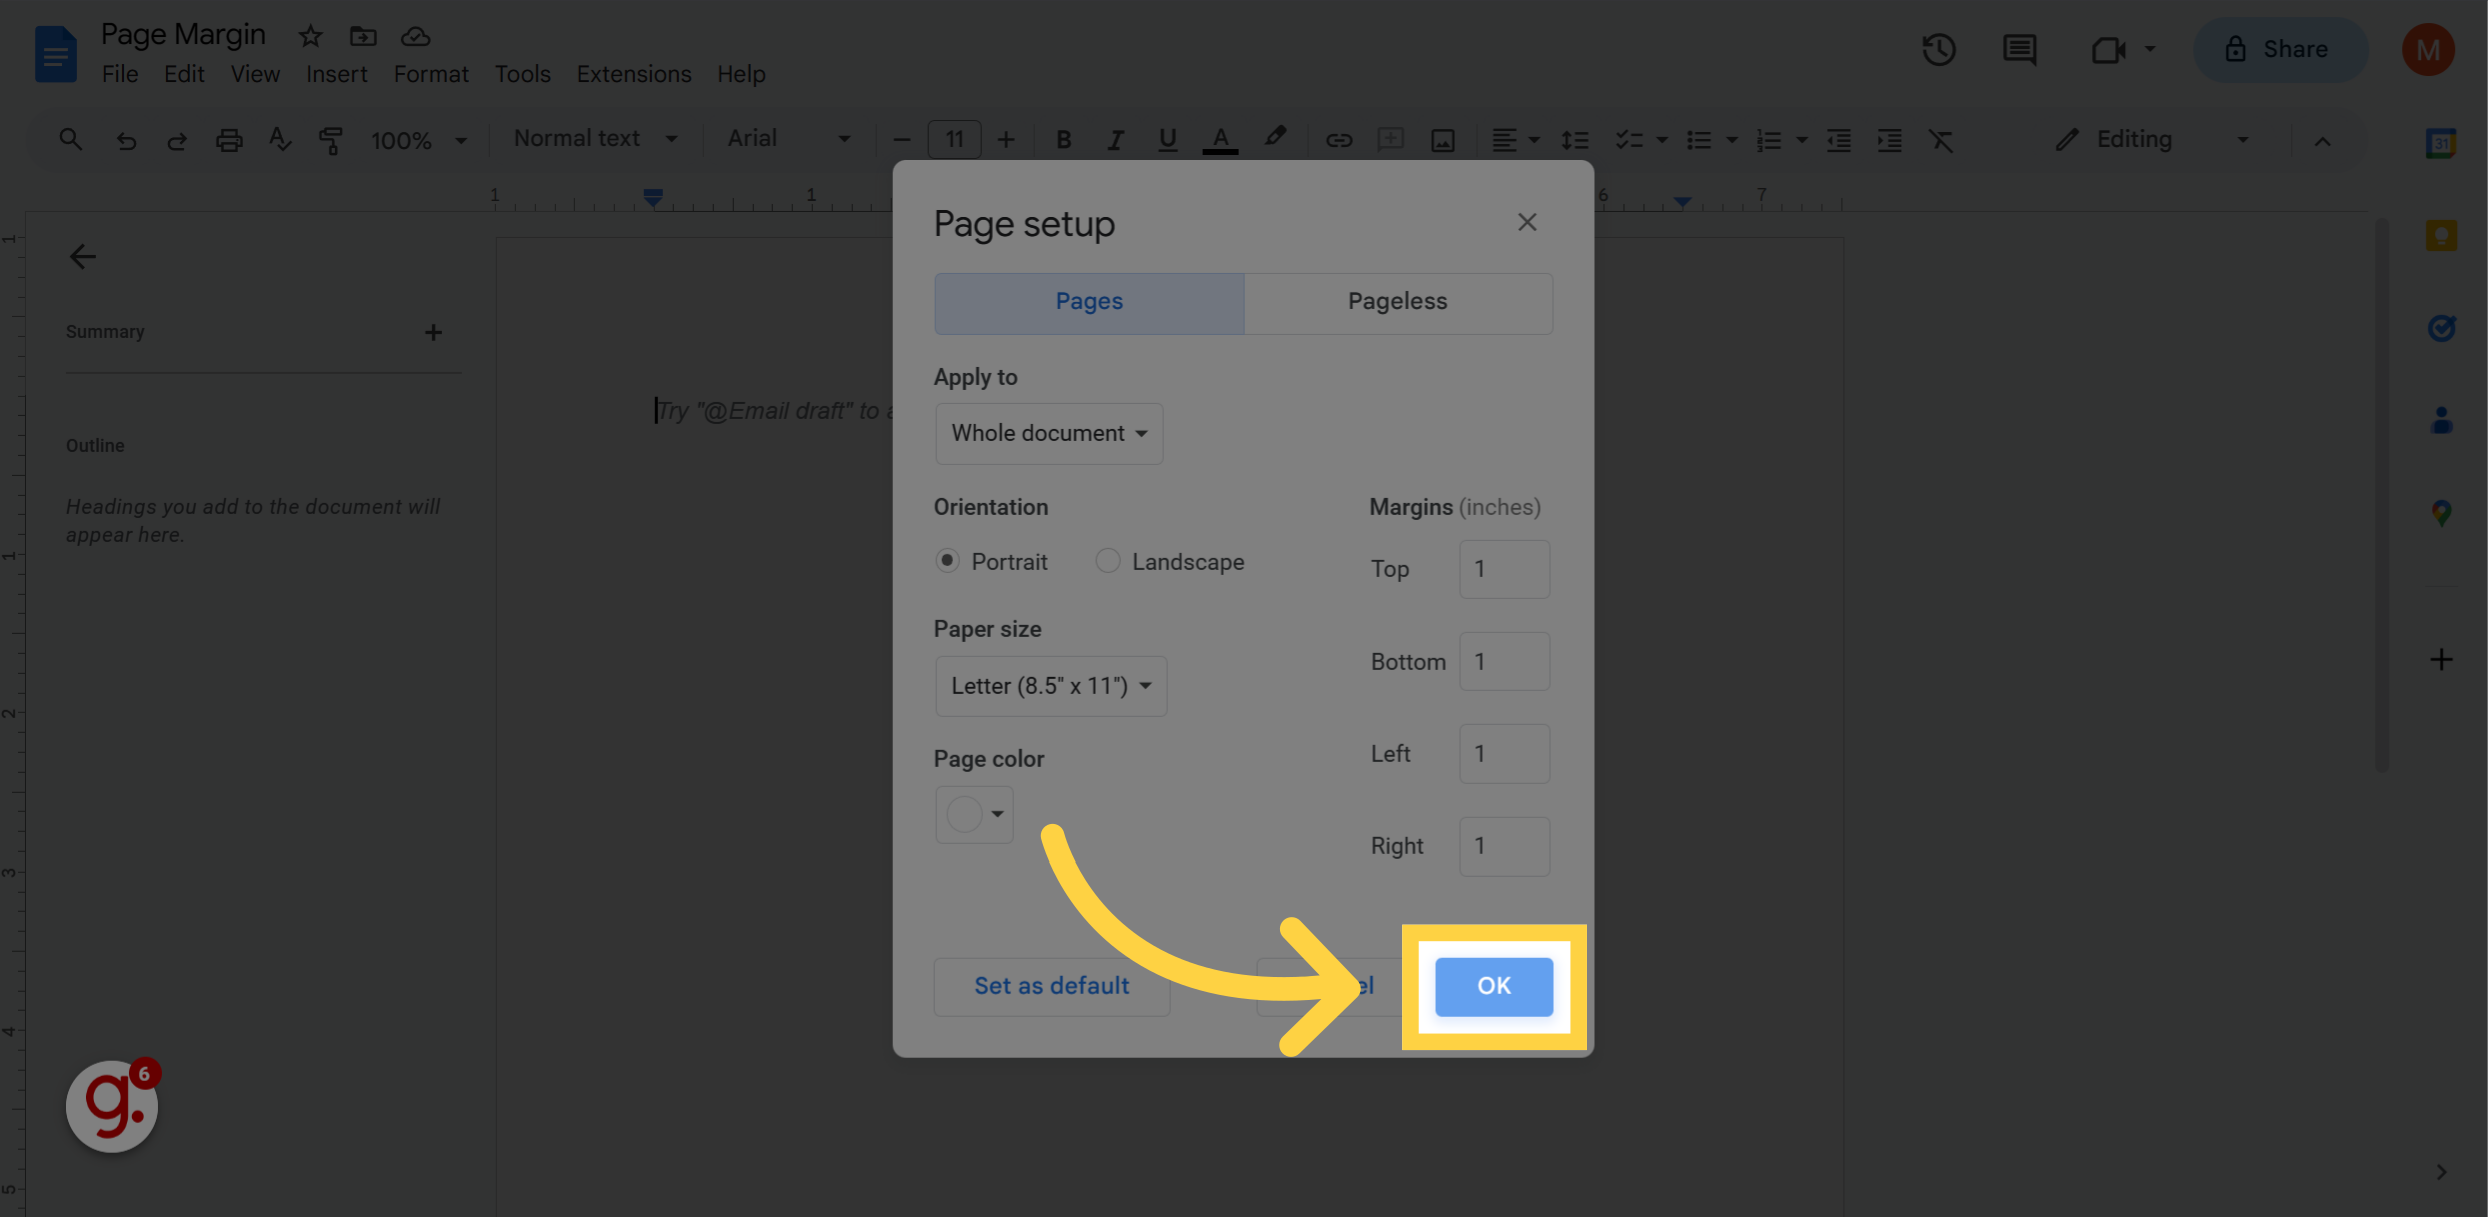2488x1217 pixels.
Task: Click the Redo icon
Action: pos(177,140)
